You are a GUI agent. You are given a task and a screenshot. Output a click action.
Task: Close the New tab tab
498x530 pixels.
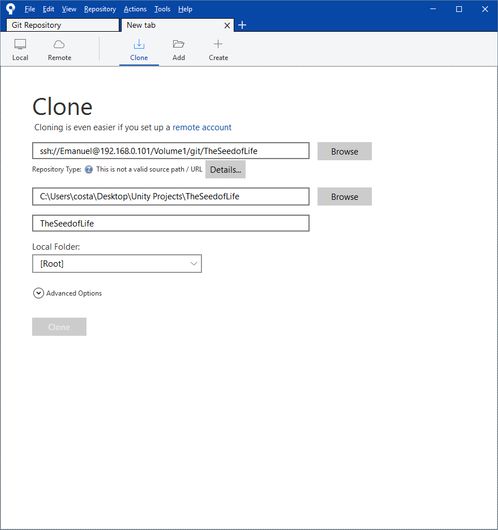tap(227, 25)
